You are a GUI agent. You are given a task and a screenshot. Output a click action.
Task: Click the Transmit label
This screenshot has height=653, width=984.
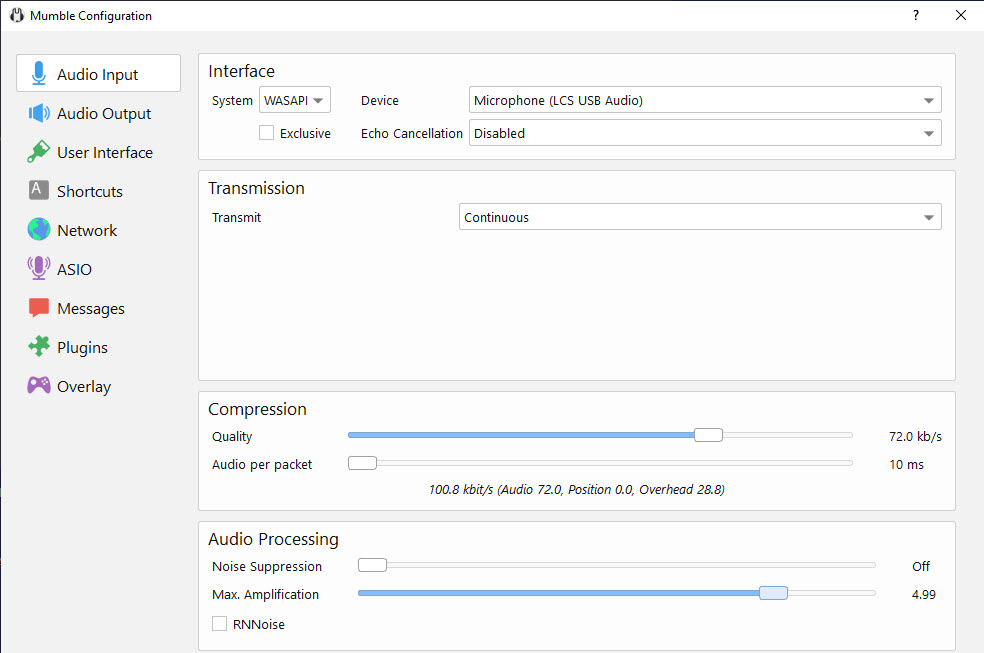(x=236, y=218)
